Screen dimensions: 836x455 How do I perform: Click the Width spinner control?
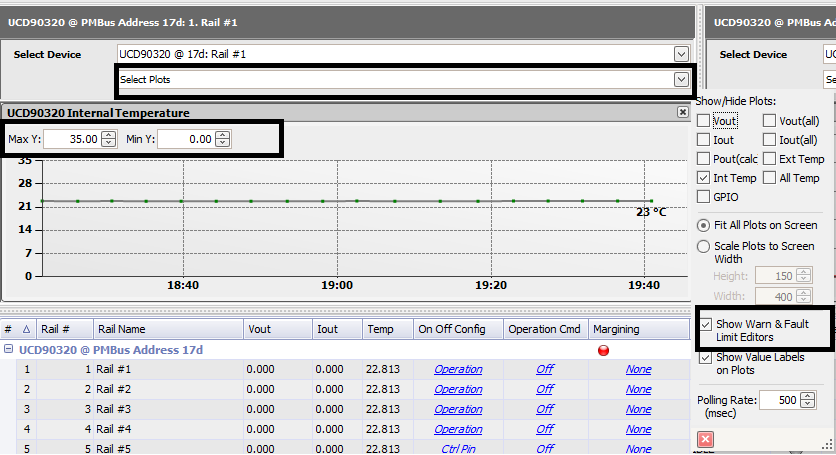pyautogui.click(x=803, y=296)
